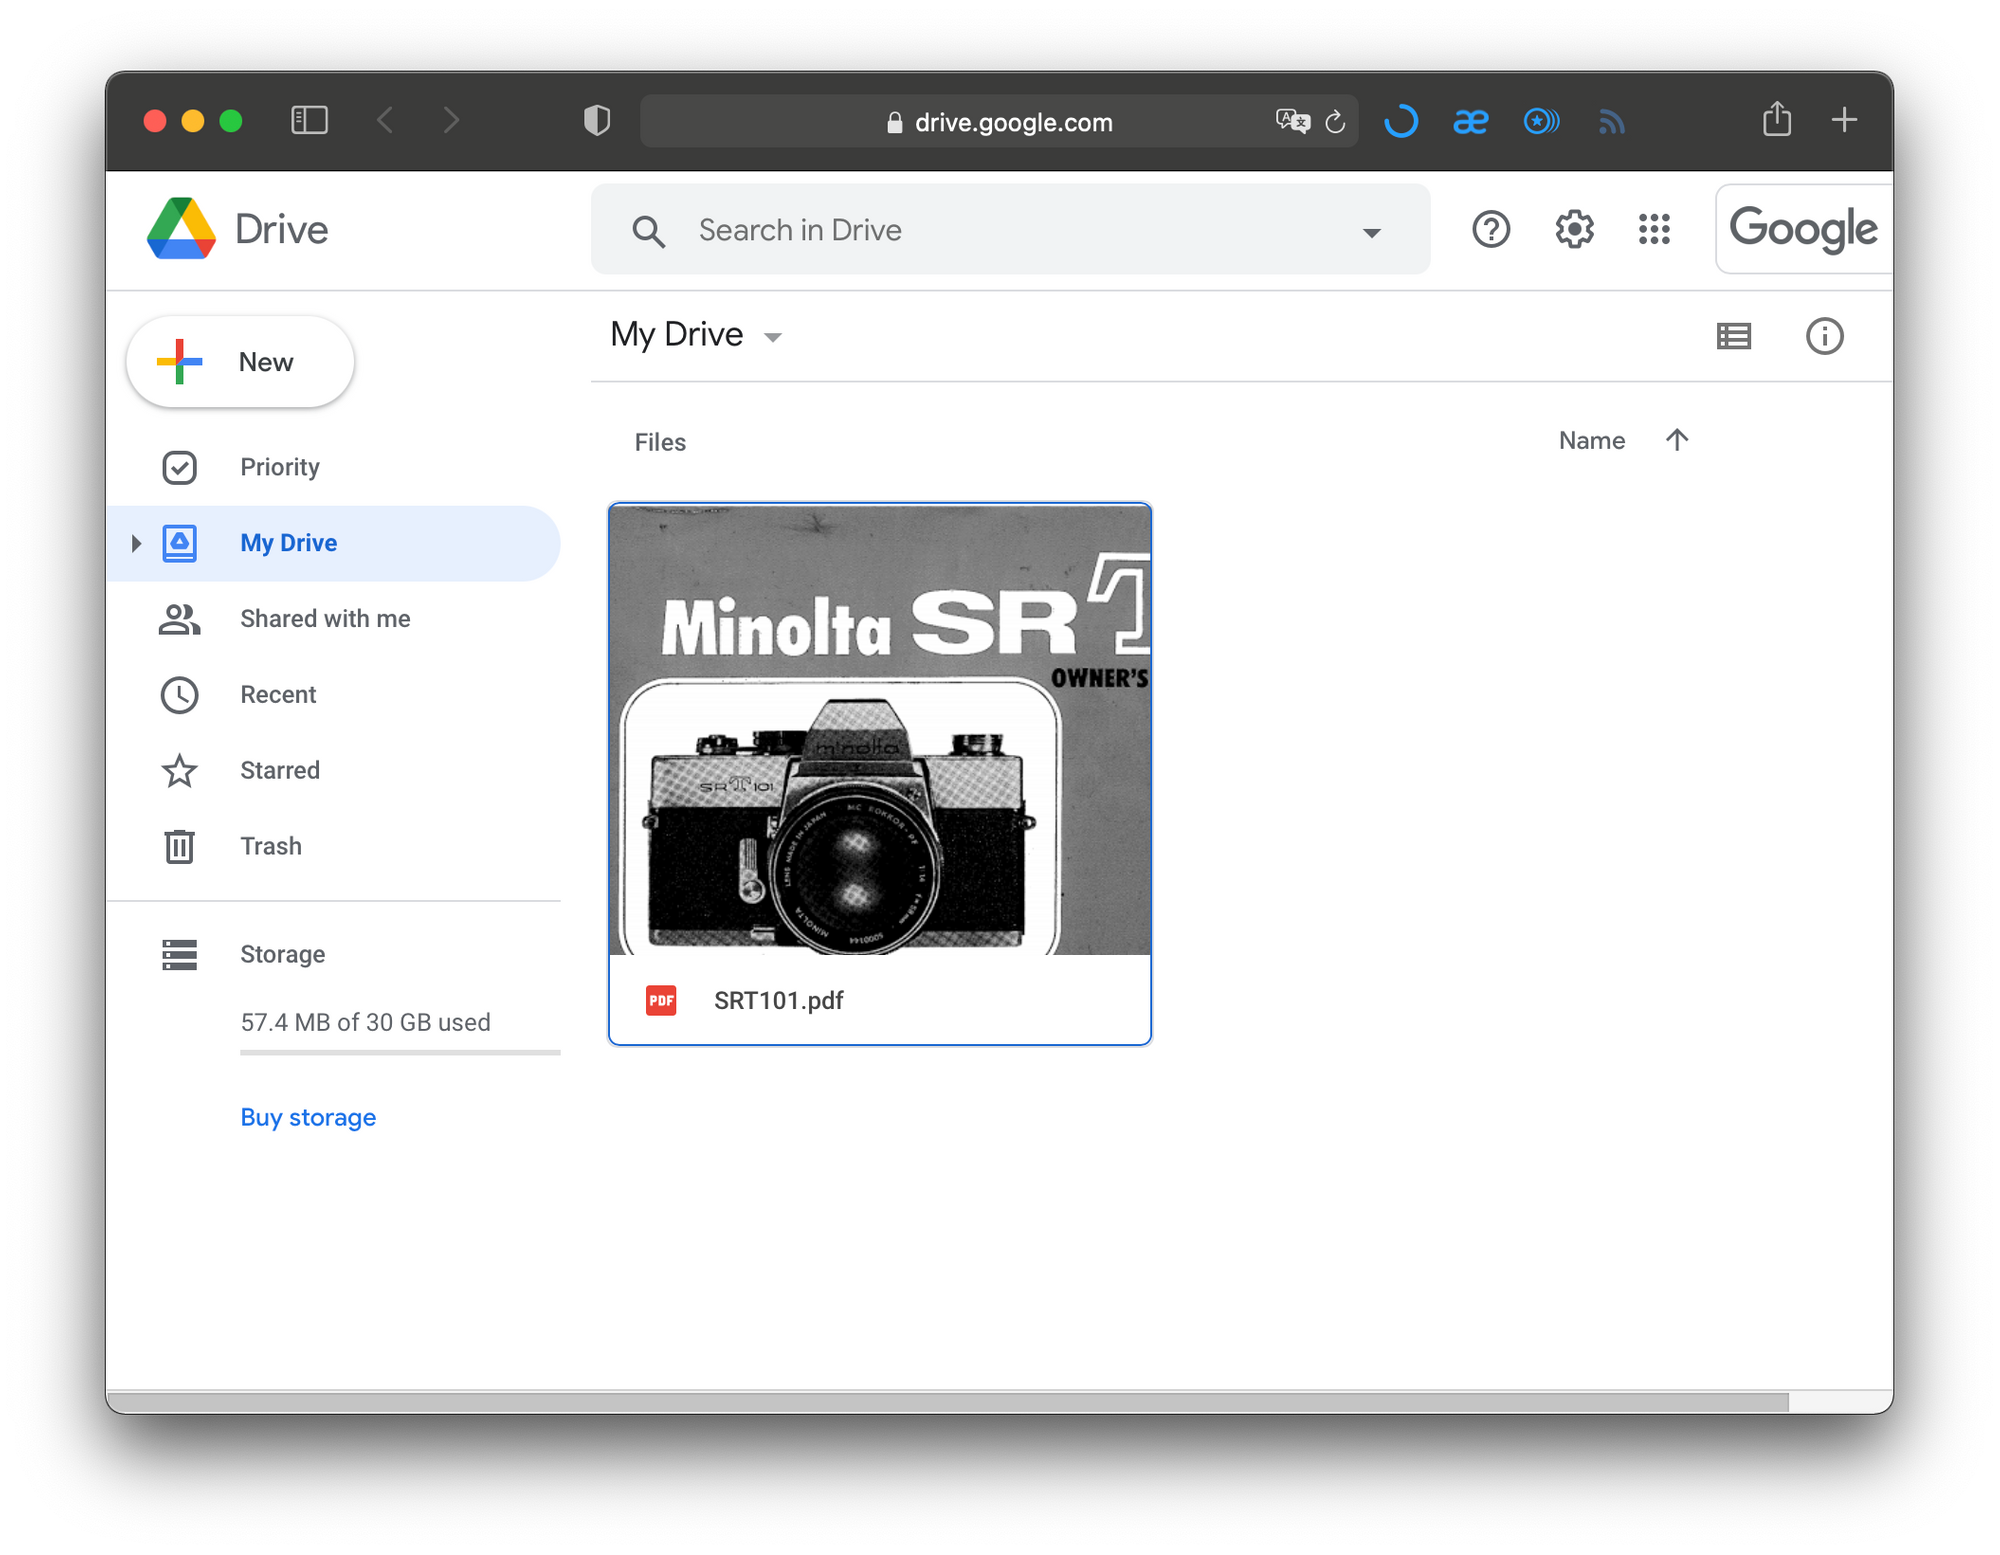The height and width of the screenshot is (1555, 2000).
Task: Reload the page
Action: point(1335,122)
